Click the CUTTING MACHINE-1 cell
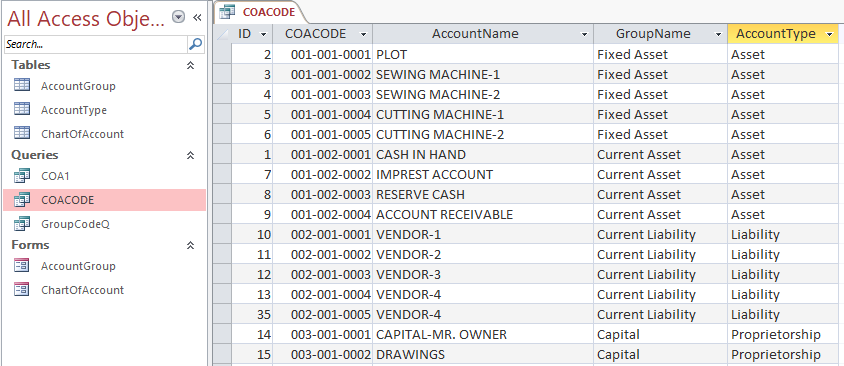 pyautogui.click(x=483, y=115)
